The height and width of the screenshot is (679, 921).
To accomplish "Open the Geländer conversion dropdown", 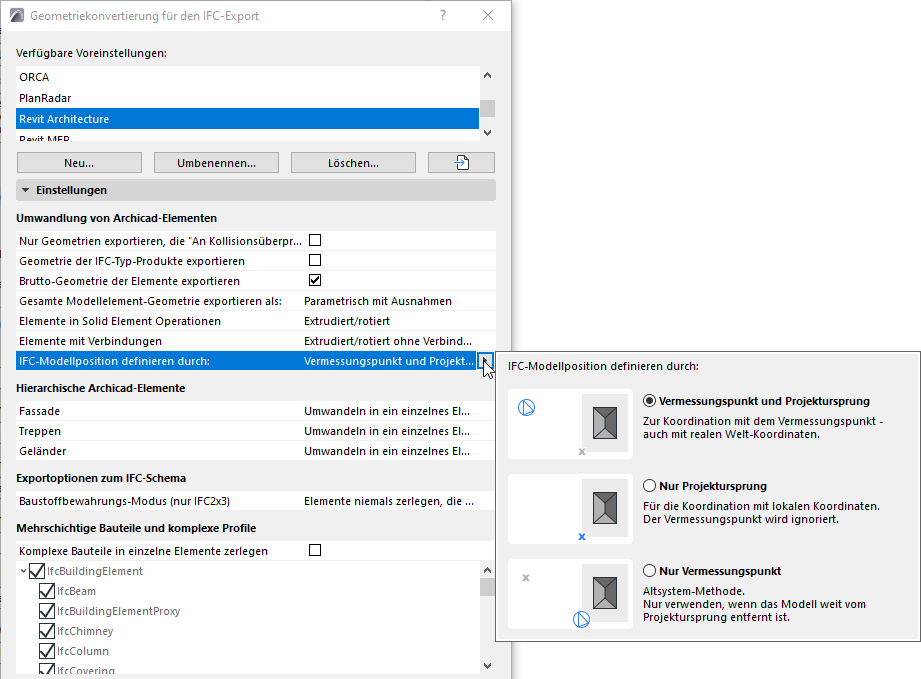I will pyautogui.click(x=386, y=451).
